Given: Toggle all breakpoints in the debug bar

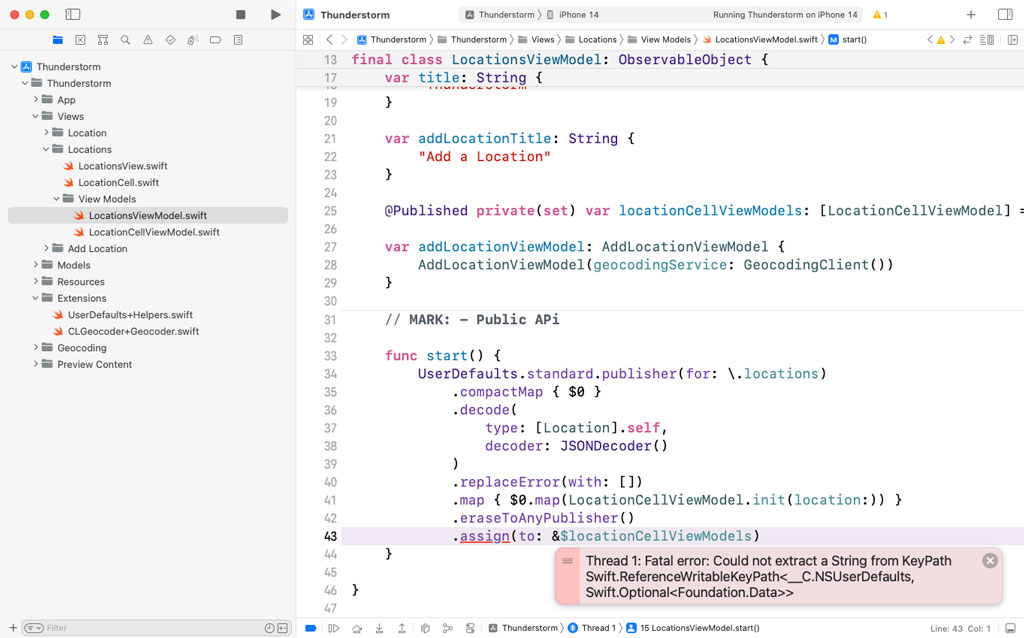Looking at the screenshot, I should (311, 628).
